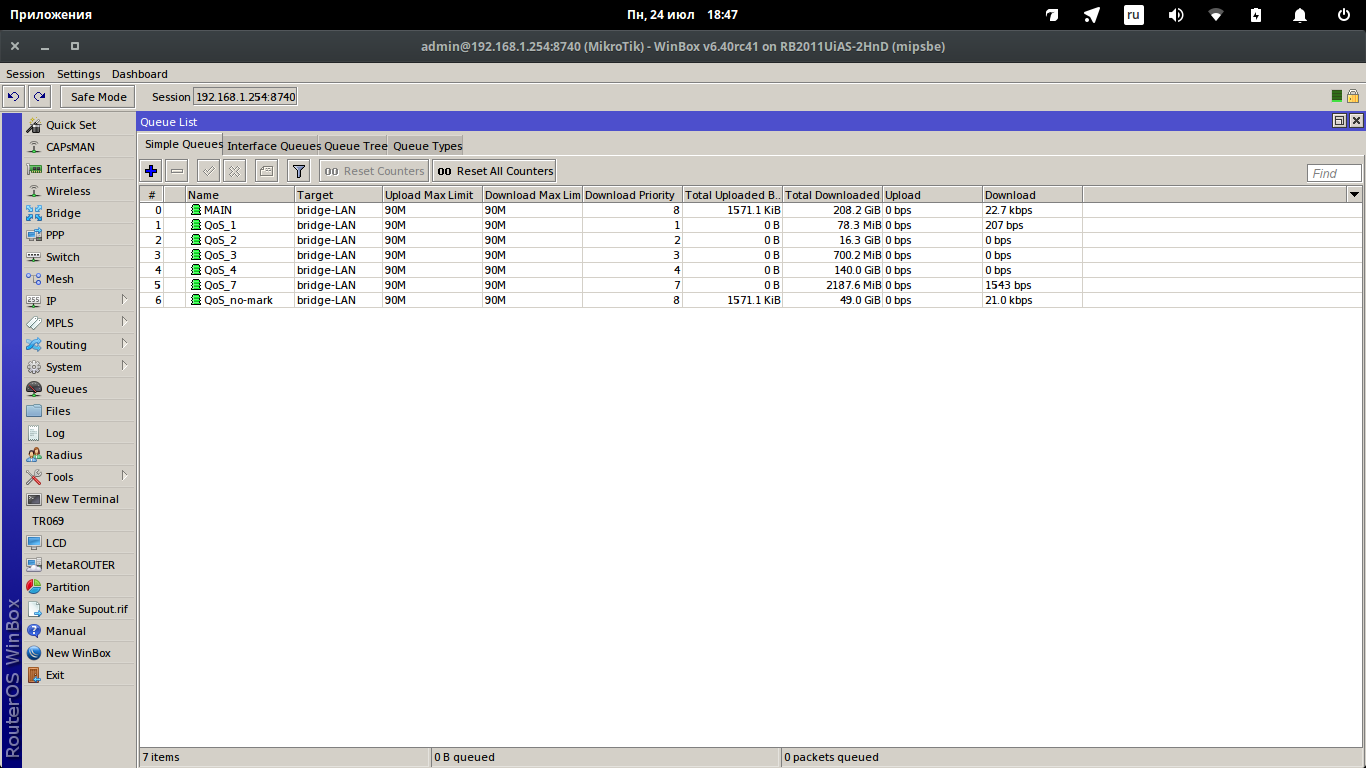Screen dimensions: 1366x768
Task: Open the Settings menu
Action: pos(78,74)
